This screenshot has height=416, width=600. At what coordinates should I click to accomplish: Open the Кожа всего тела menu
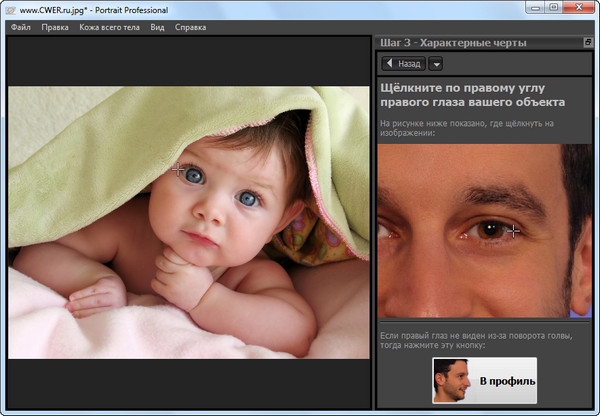click(108, 27)
